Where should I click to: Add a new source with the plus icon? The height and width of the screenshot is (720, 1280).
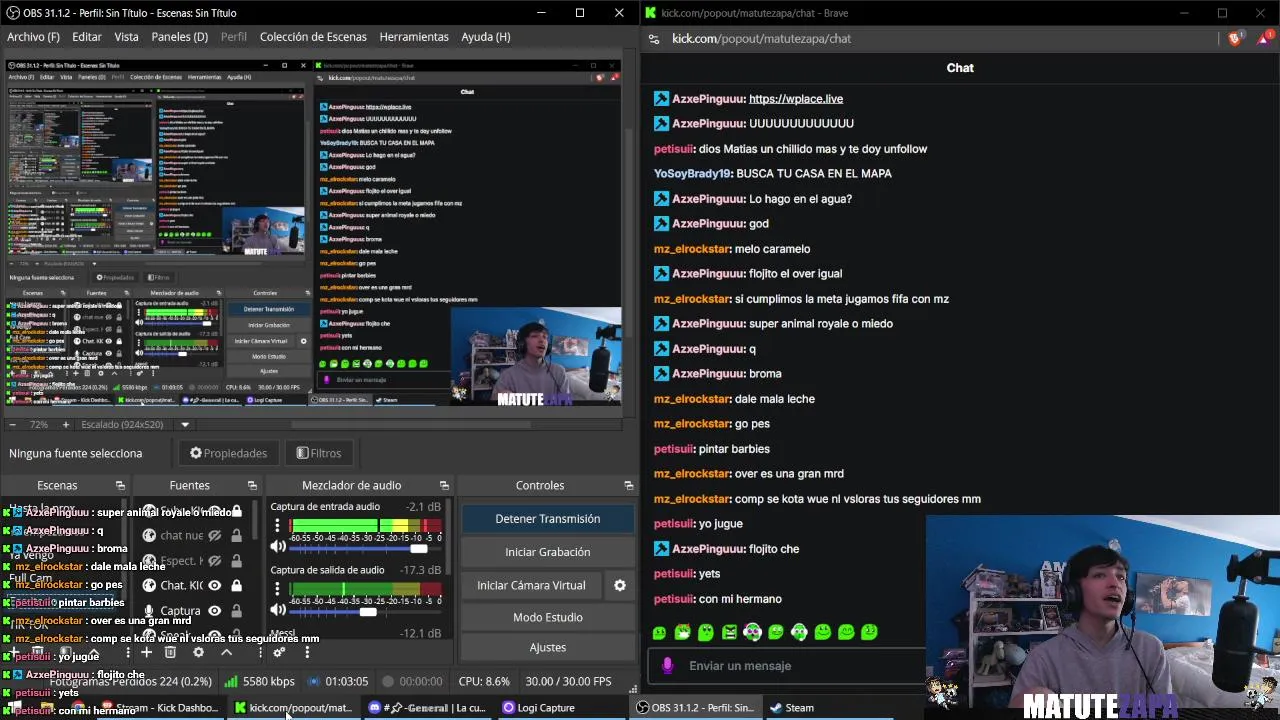coord(146,652)
